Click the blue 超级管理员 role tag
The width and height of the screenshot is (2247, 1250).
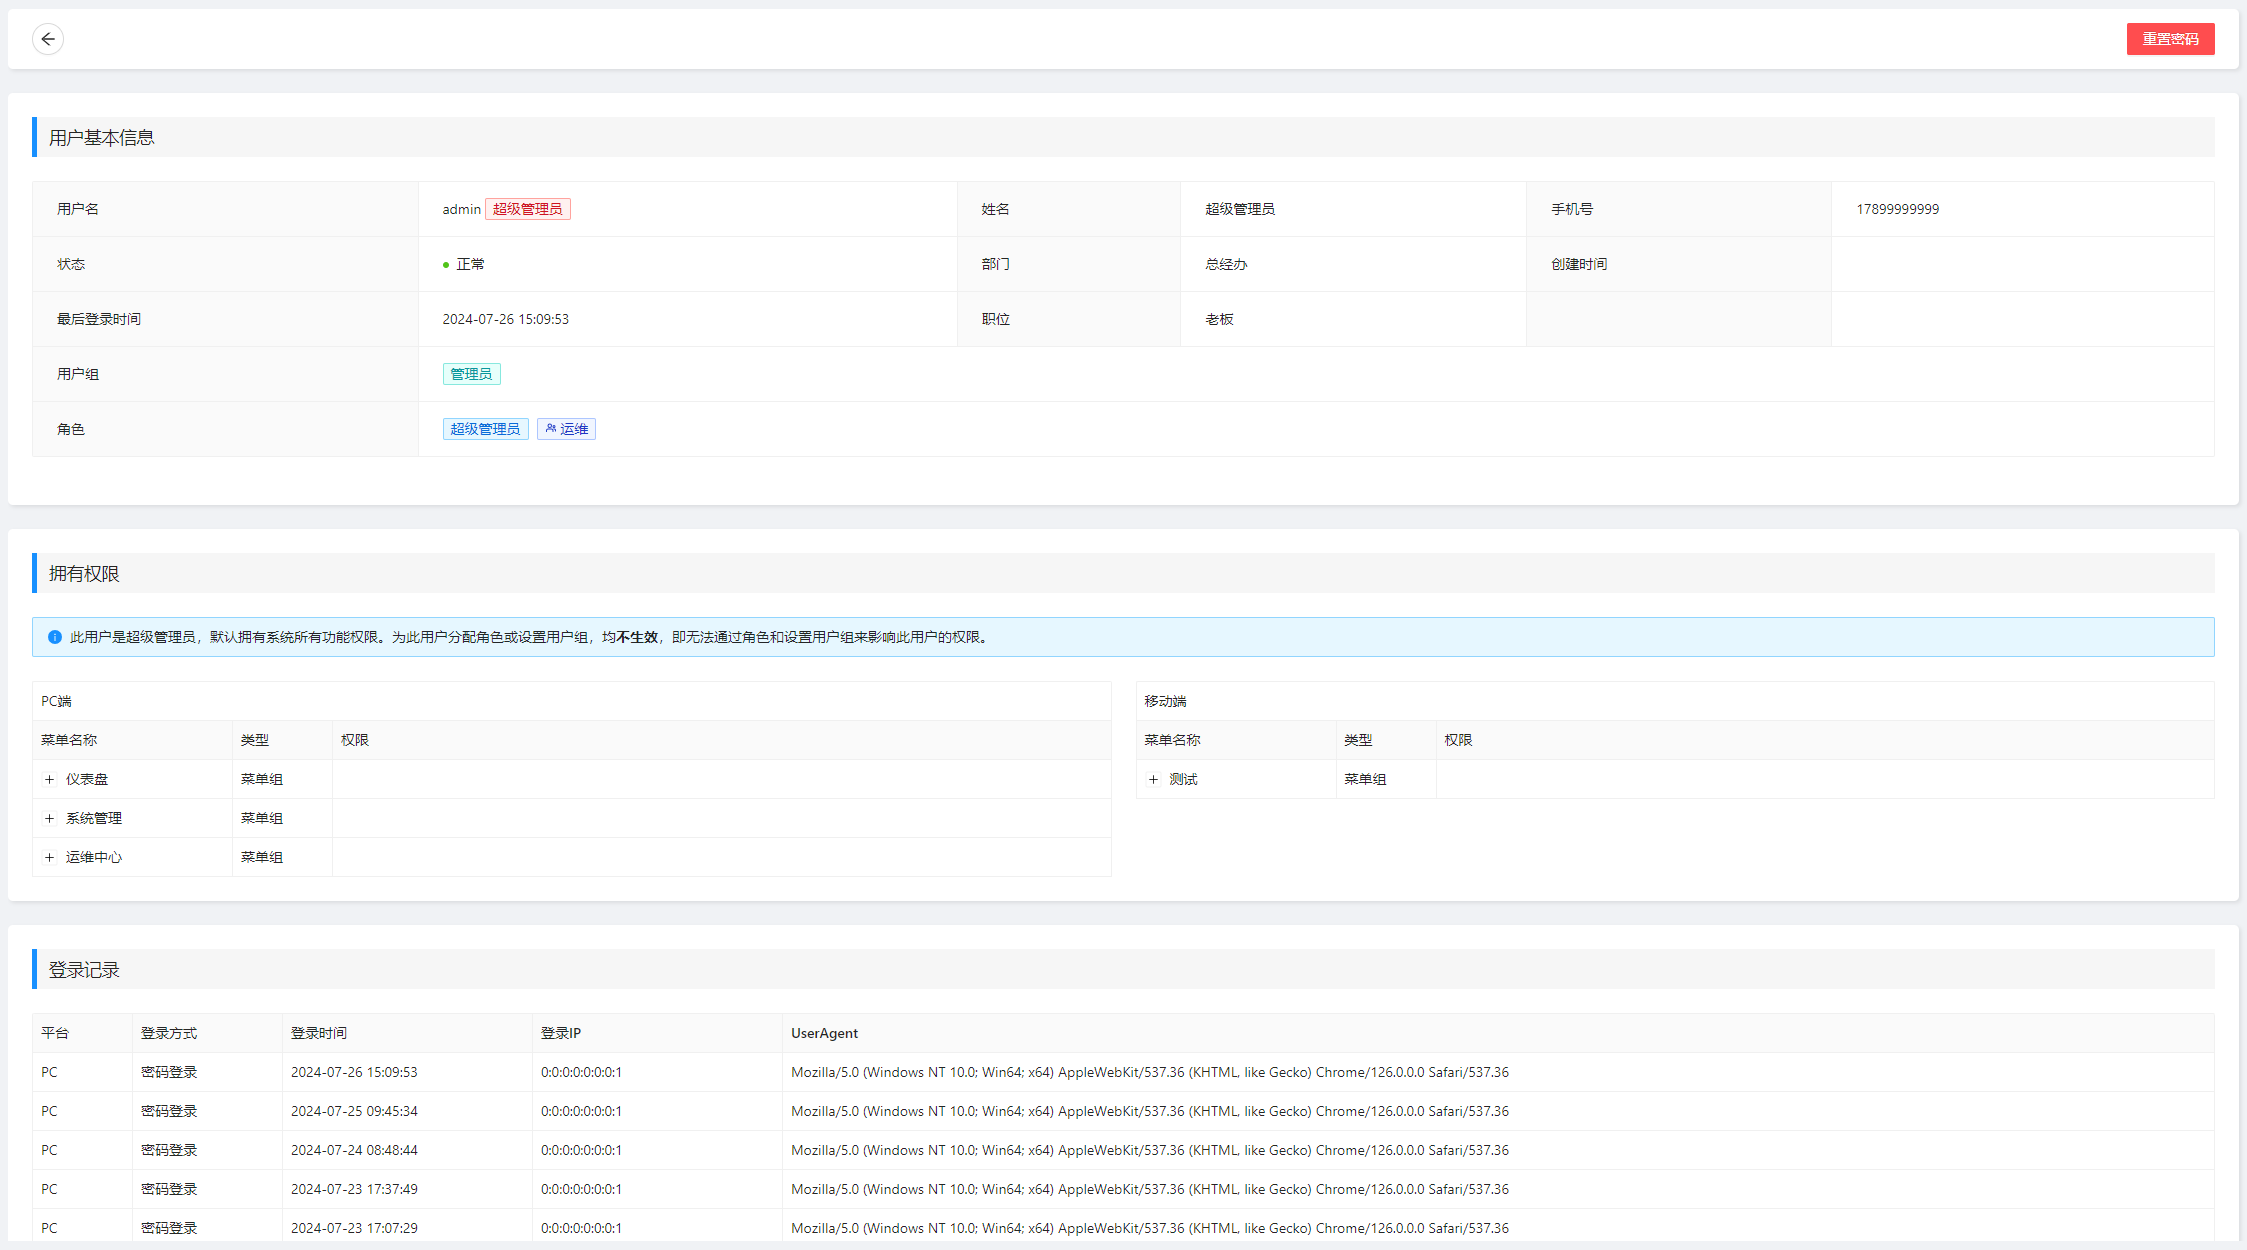click(485, 429)
